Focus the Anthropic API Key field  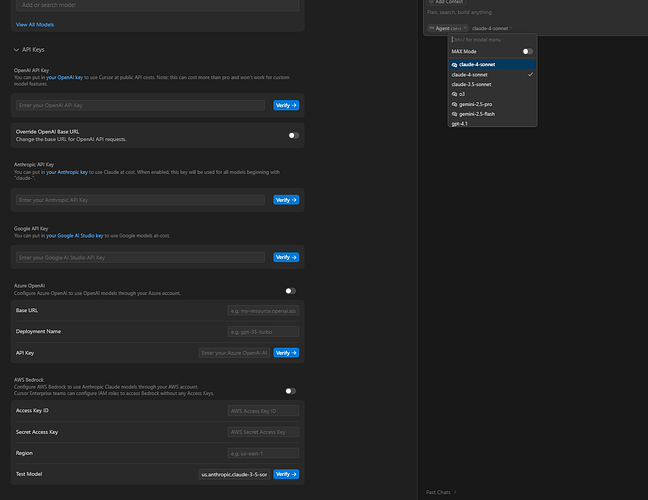[140, 200]
